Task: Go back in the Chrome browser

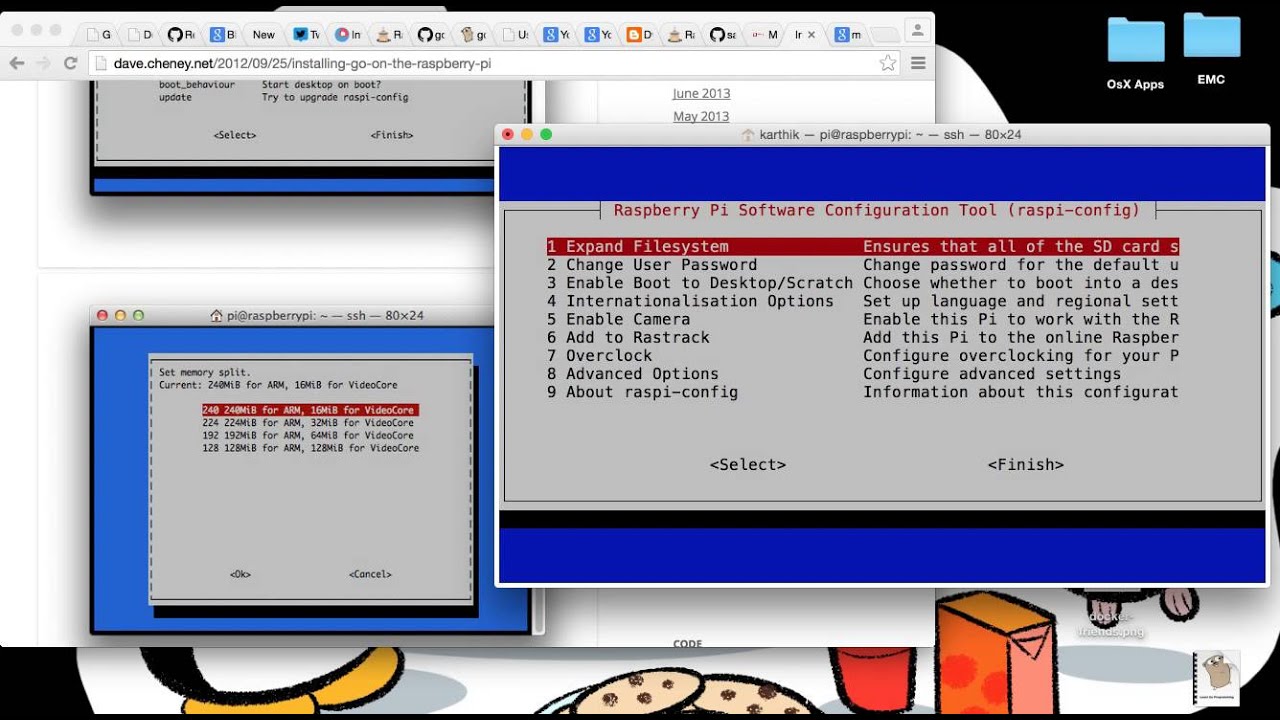Action: point(17,63)
